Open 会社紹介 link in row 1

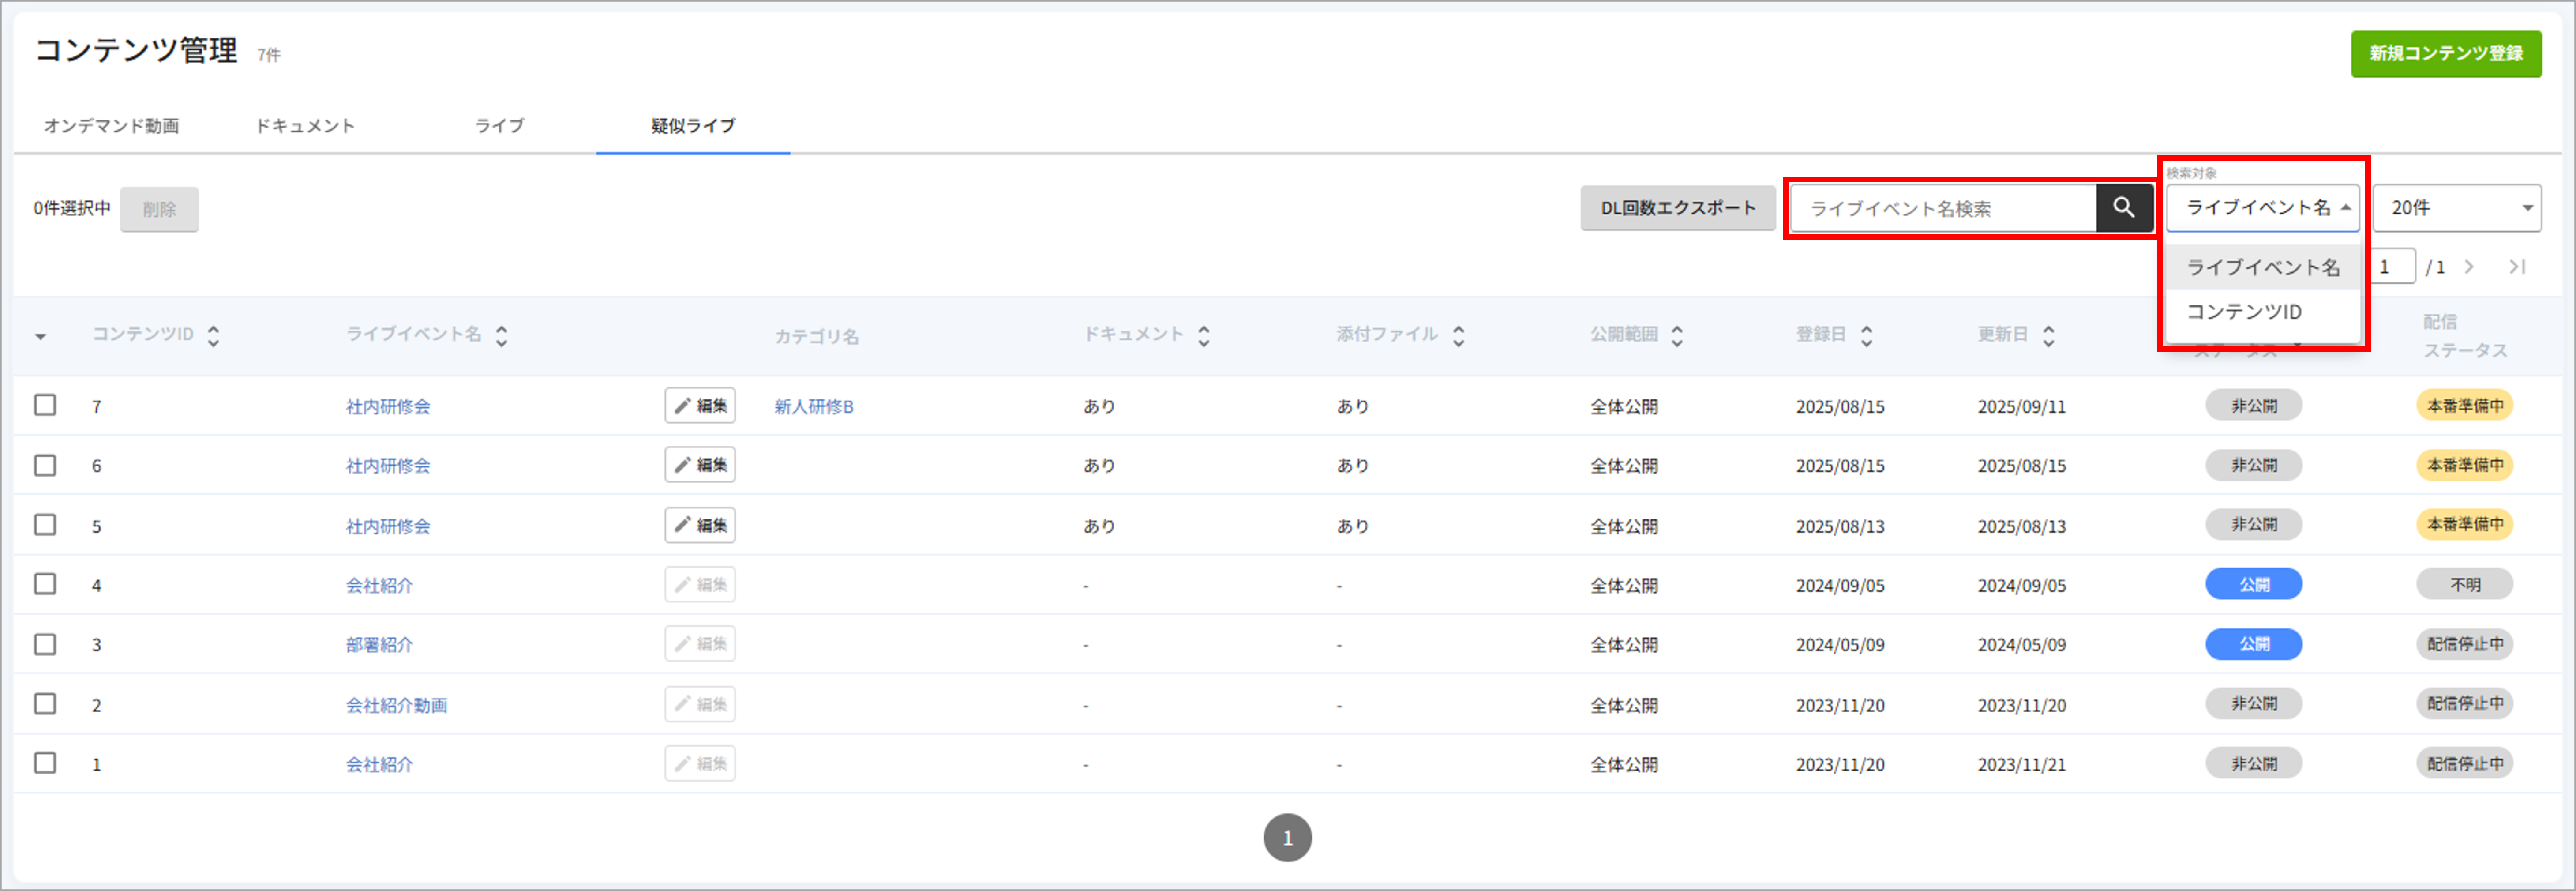click(x=380, y=764)
